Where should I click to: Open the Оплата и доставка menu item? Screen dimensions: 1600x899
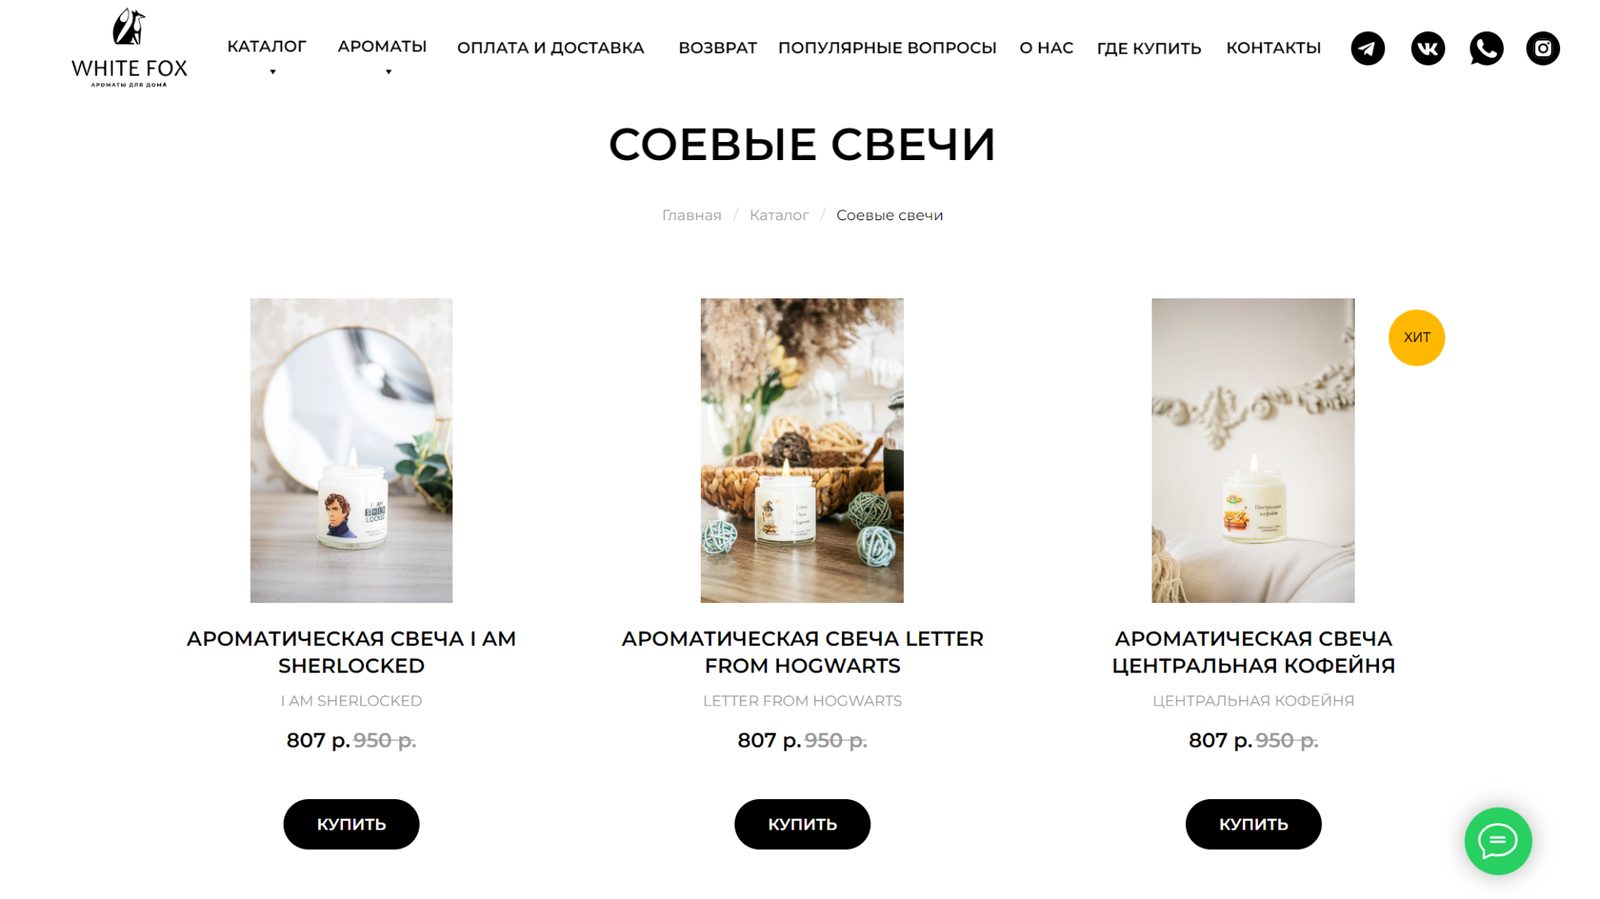click(550, 48)
